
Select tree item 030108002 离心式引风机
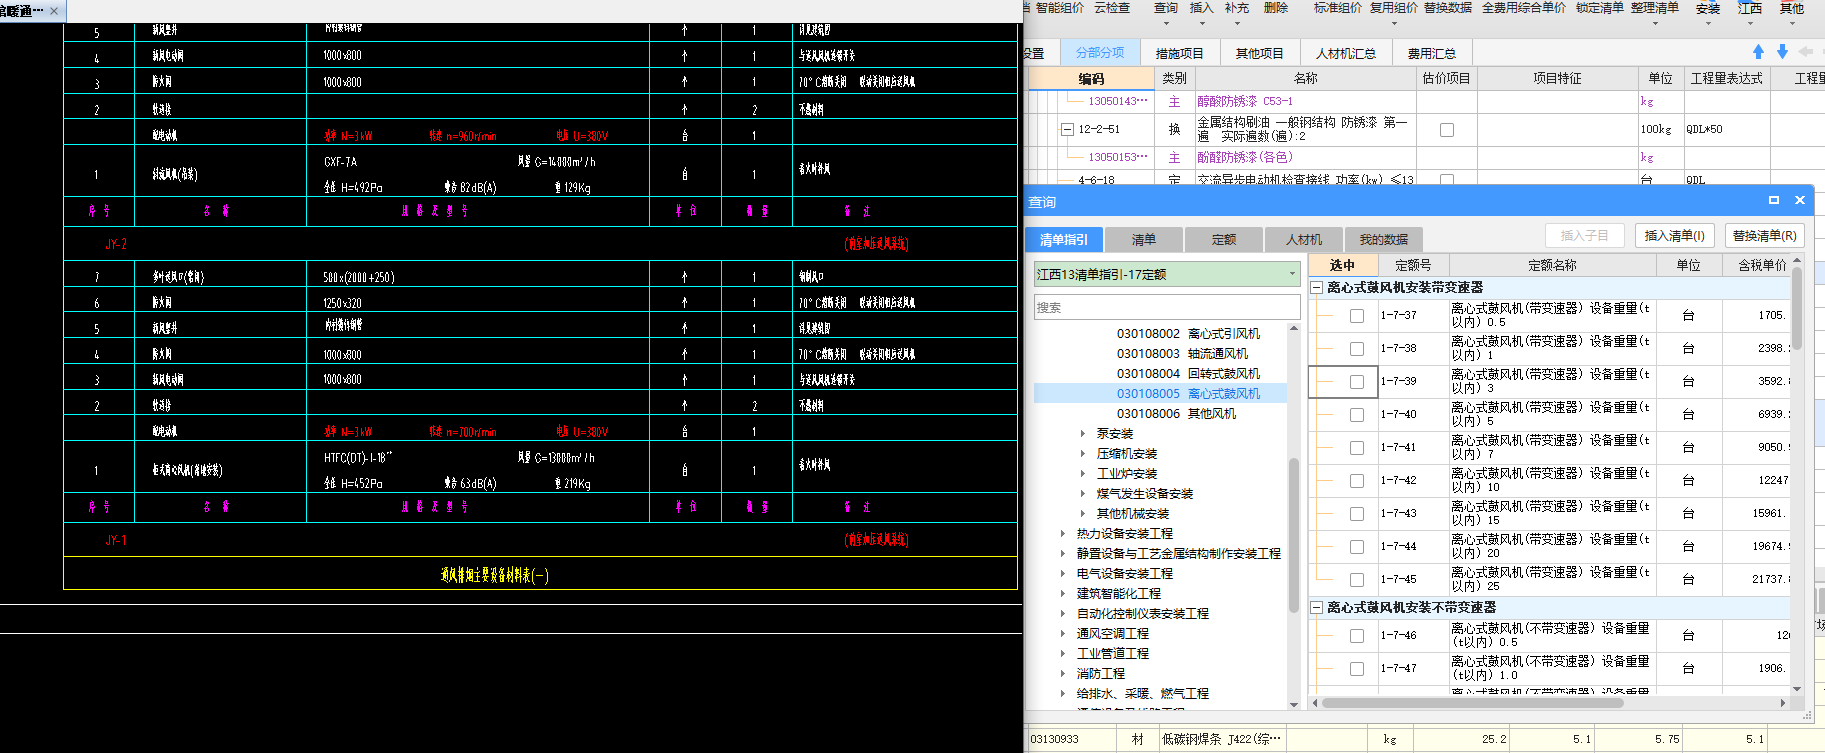point(1188,334)
